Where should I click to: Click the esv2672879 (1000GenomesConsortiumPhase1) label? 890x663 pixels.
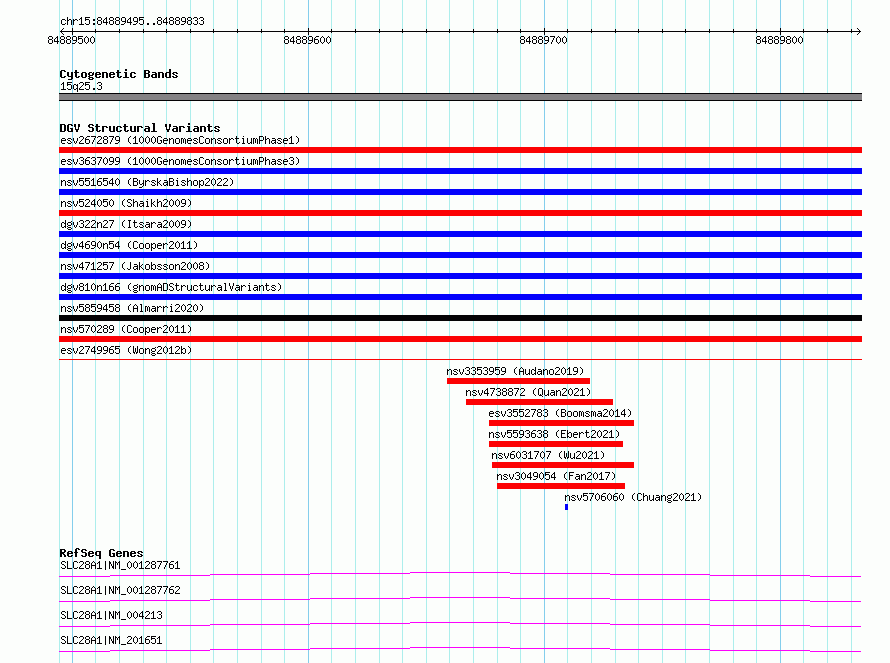coord(180,140)
